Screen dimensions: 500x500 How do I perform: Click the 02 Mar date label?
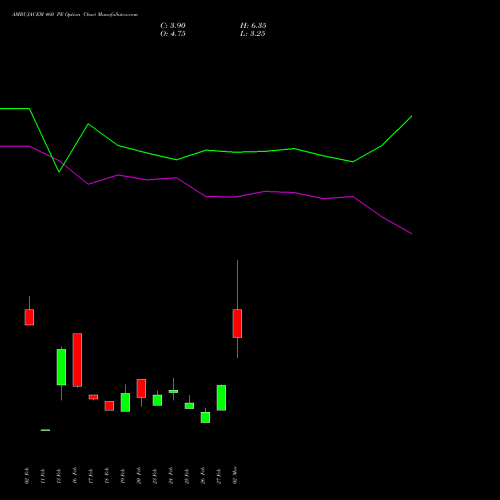click(x=235, y=476)
